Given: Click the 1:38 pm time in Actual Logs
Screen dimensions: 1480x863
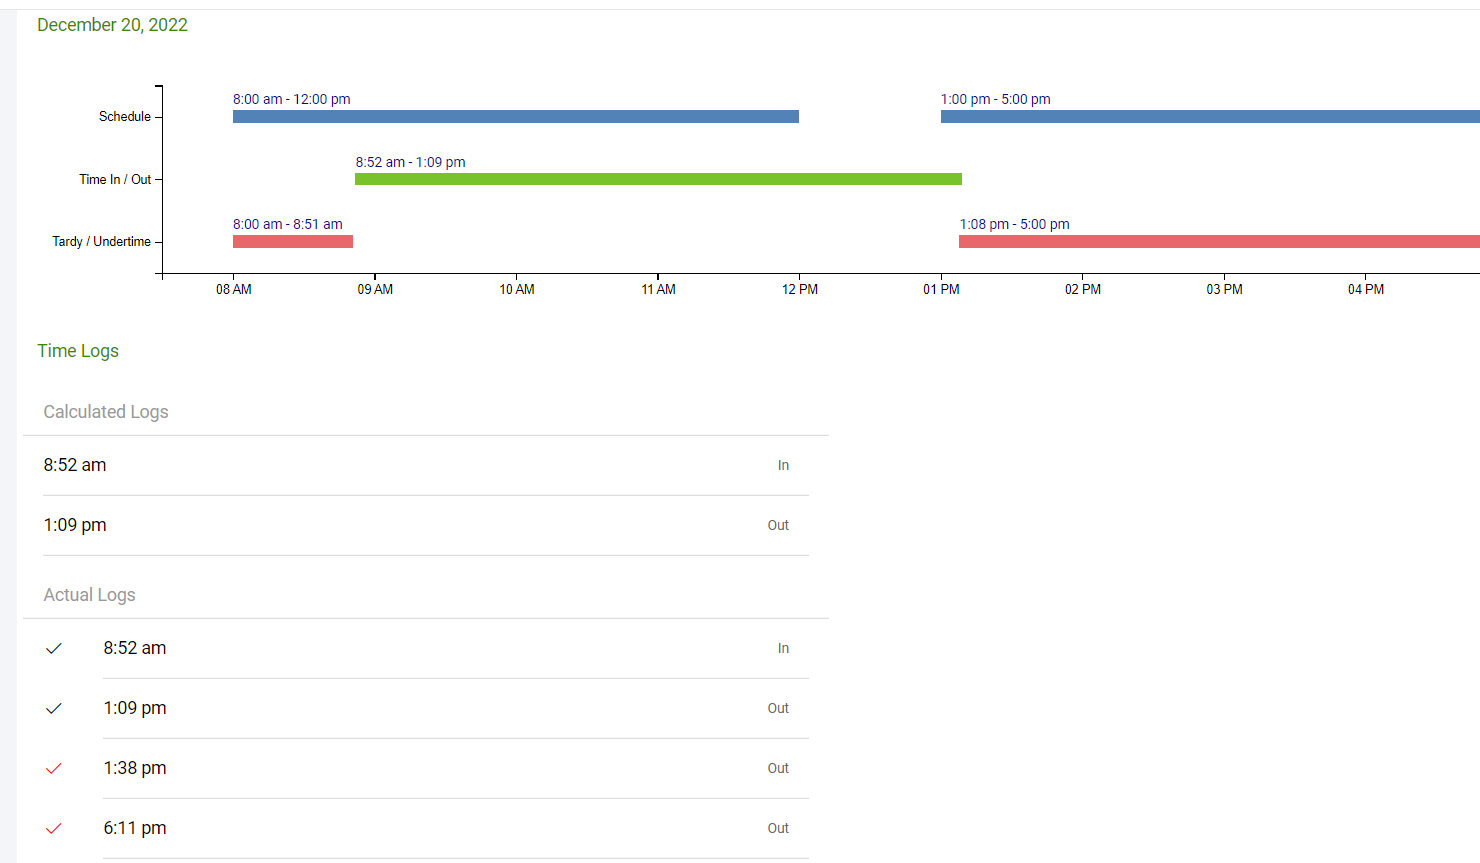Looking at the screenshot, I should 135,768.
